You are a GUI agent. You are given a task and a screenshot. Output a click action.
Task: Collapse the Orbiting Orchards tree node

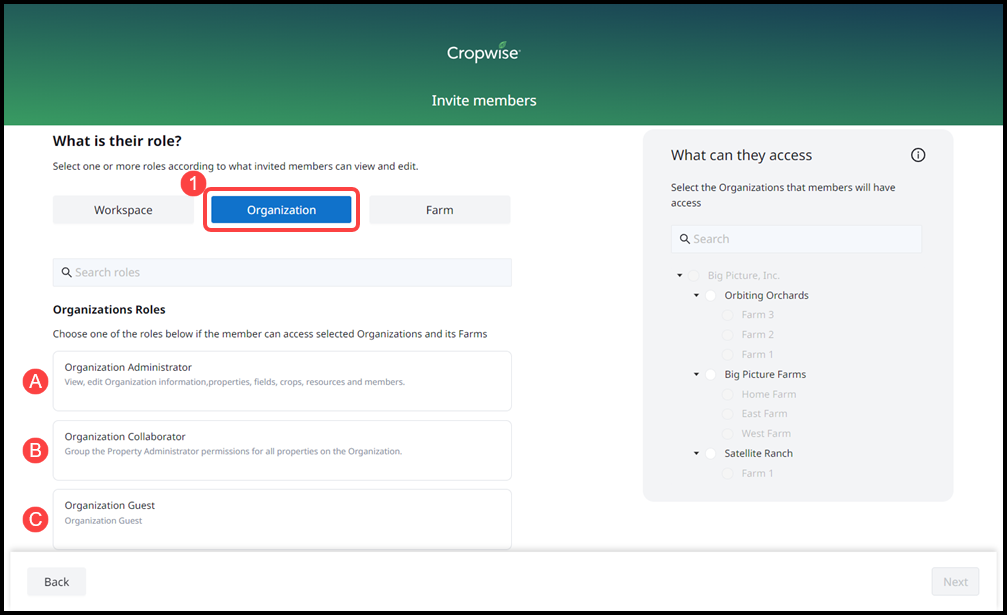(x=696, y=295)
